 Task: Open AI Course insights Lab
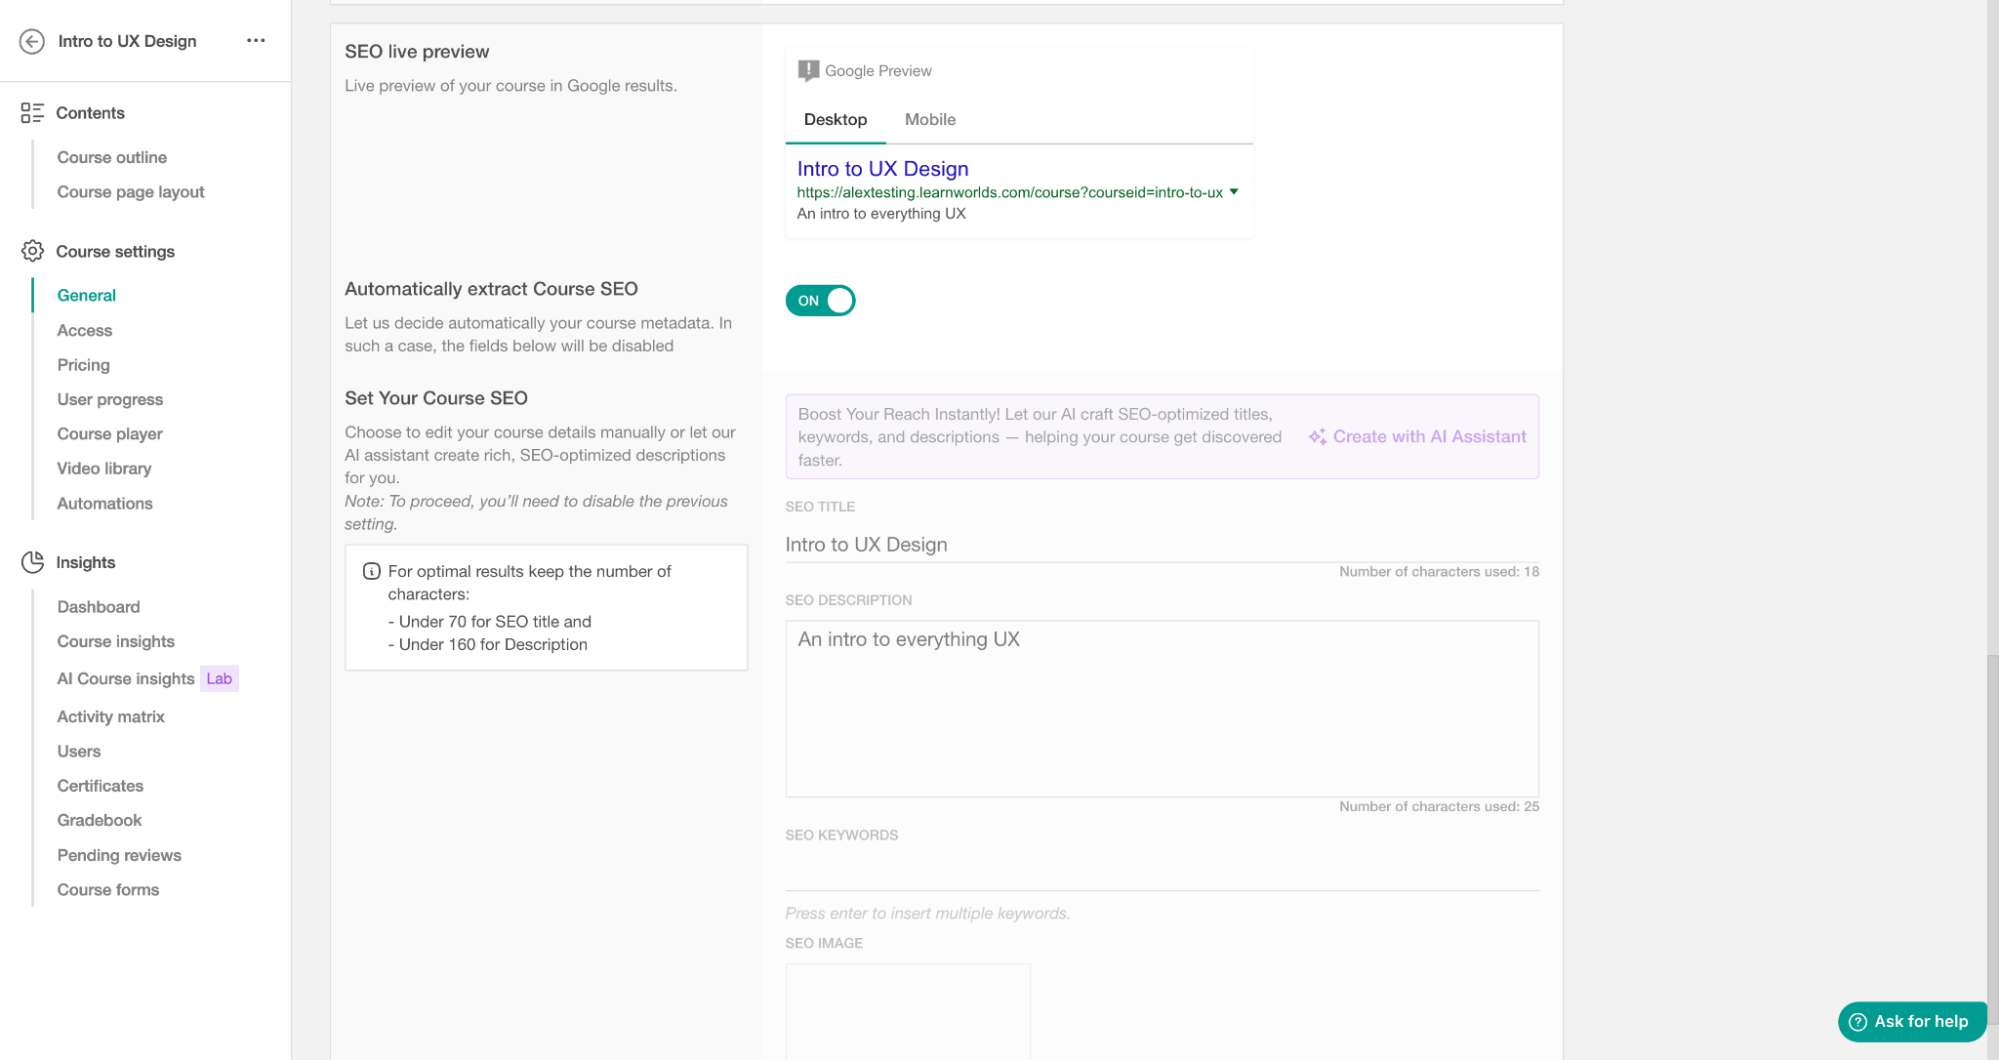point(125,678)
